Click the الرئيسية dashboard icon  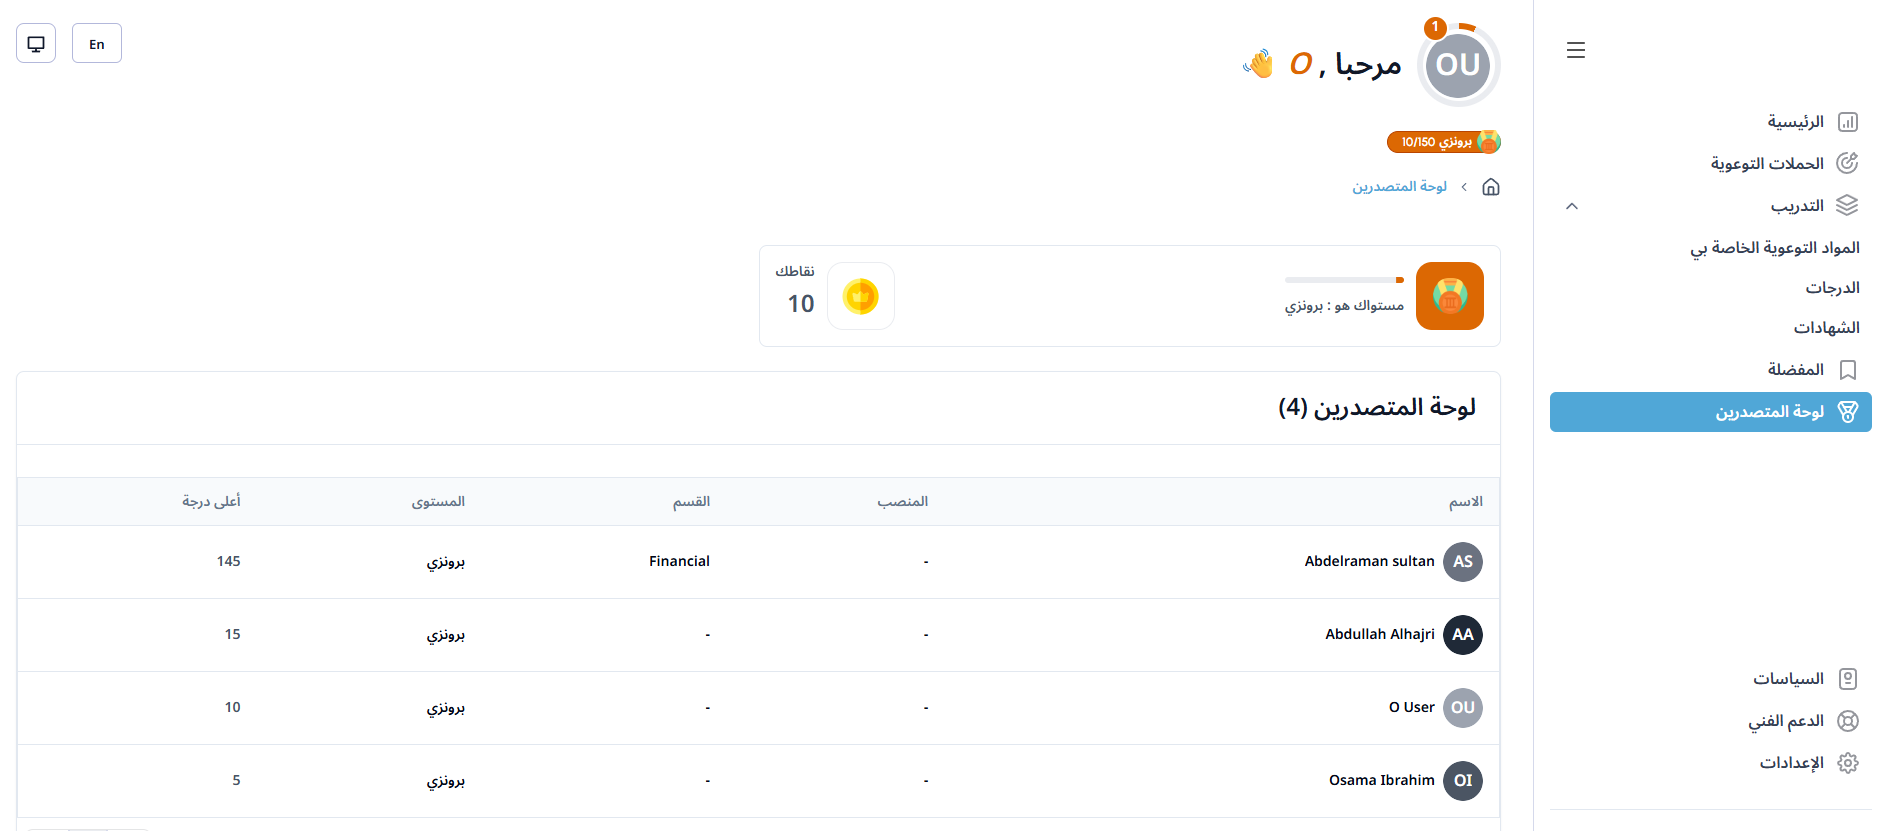tap(1848, 122)
